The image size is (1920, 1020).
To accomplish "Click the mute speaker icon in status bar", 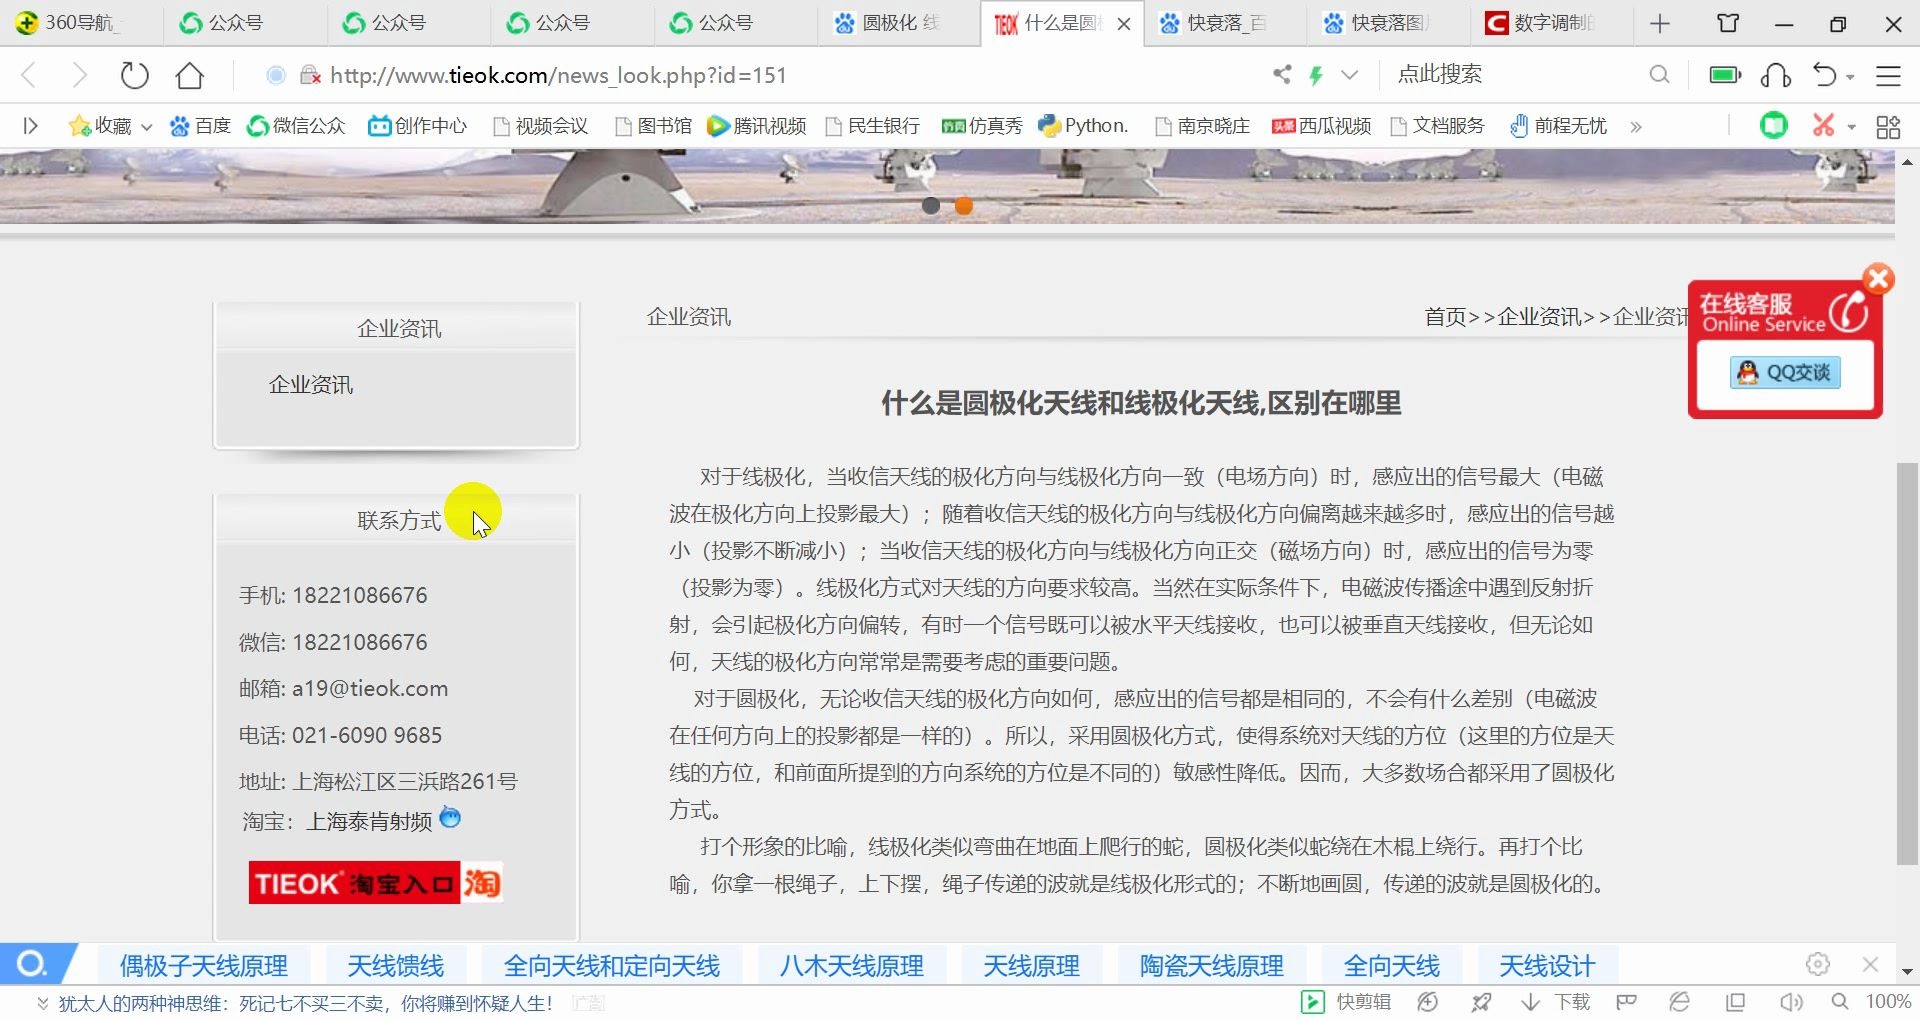I will tap(1790, 1001).
